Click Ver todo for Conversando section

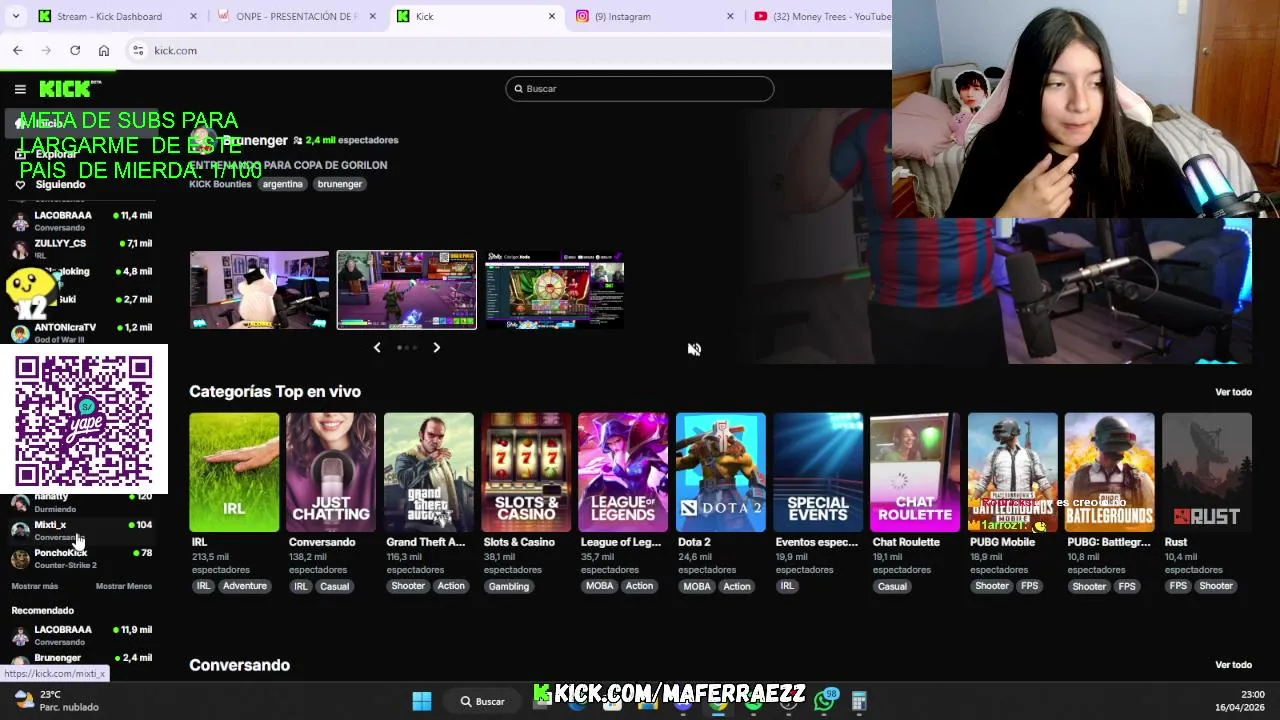click(1233, 665)
